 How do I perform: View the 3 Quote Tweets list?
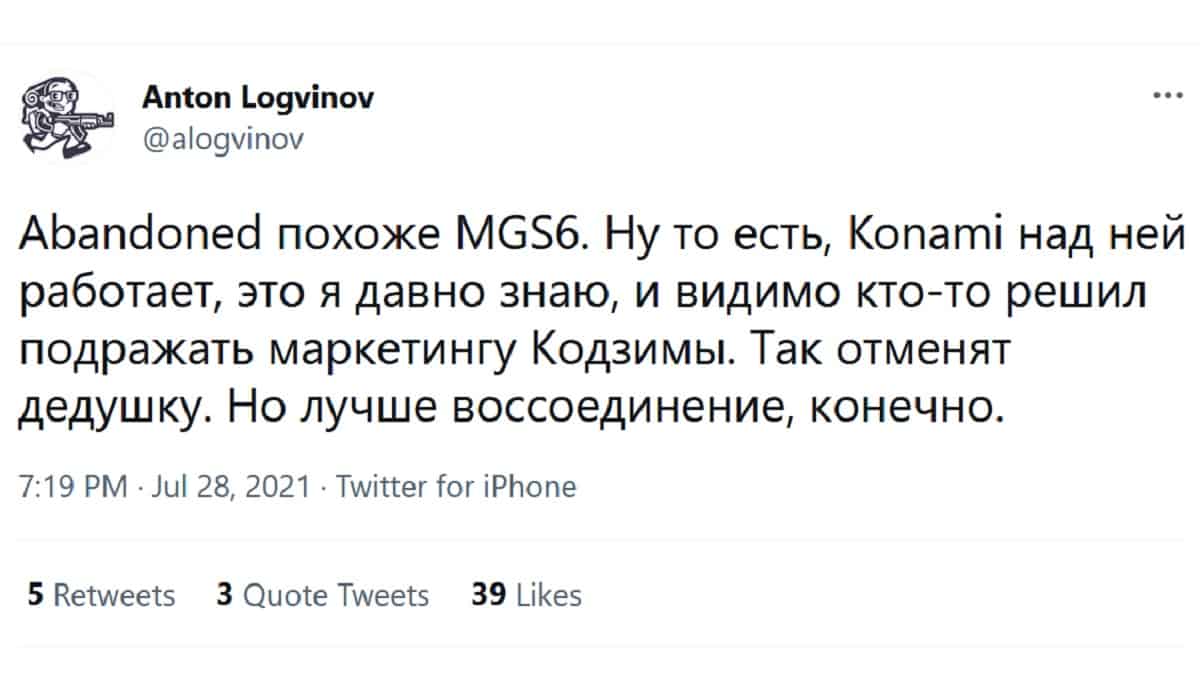[x=322, y=596]
